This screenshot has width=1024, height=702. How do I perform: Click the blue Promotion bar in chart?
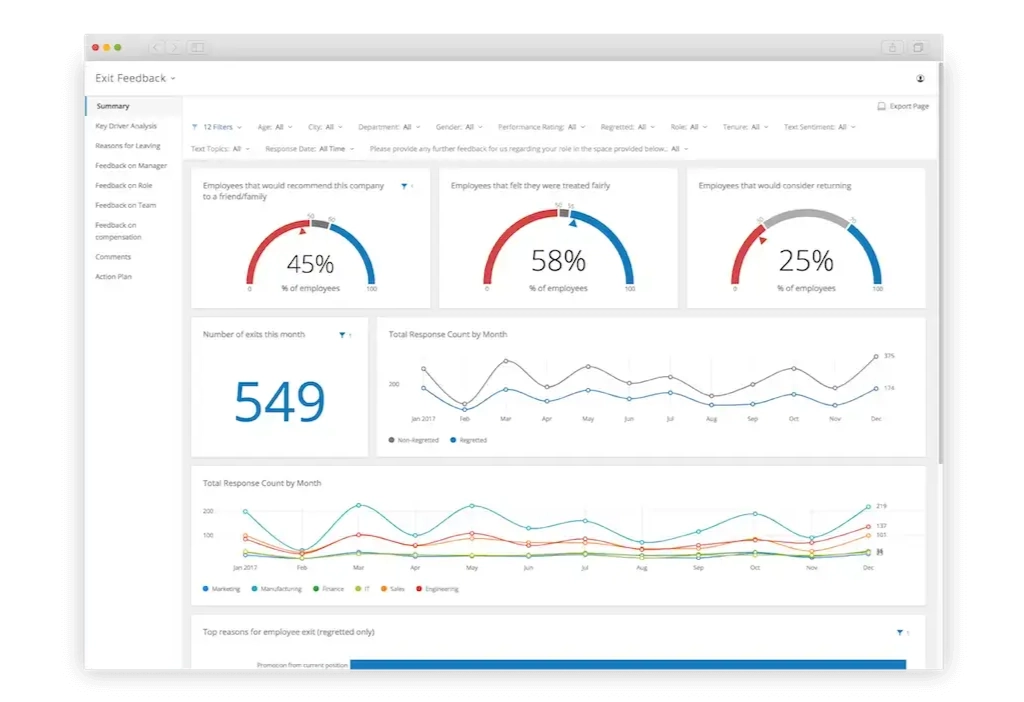click(628, 664)
